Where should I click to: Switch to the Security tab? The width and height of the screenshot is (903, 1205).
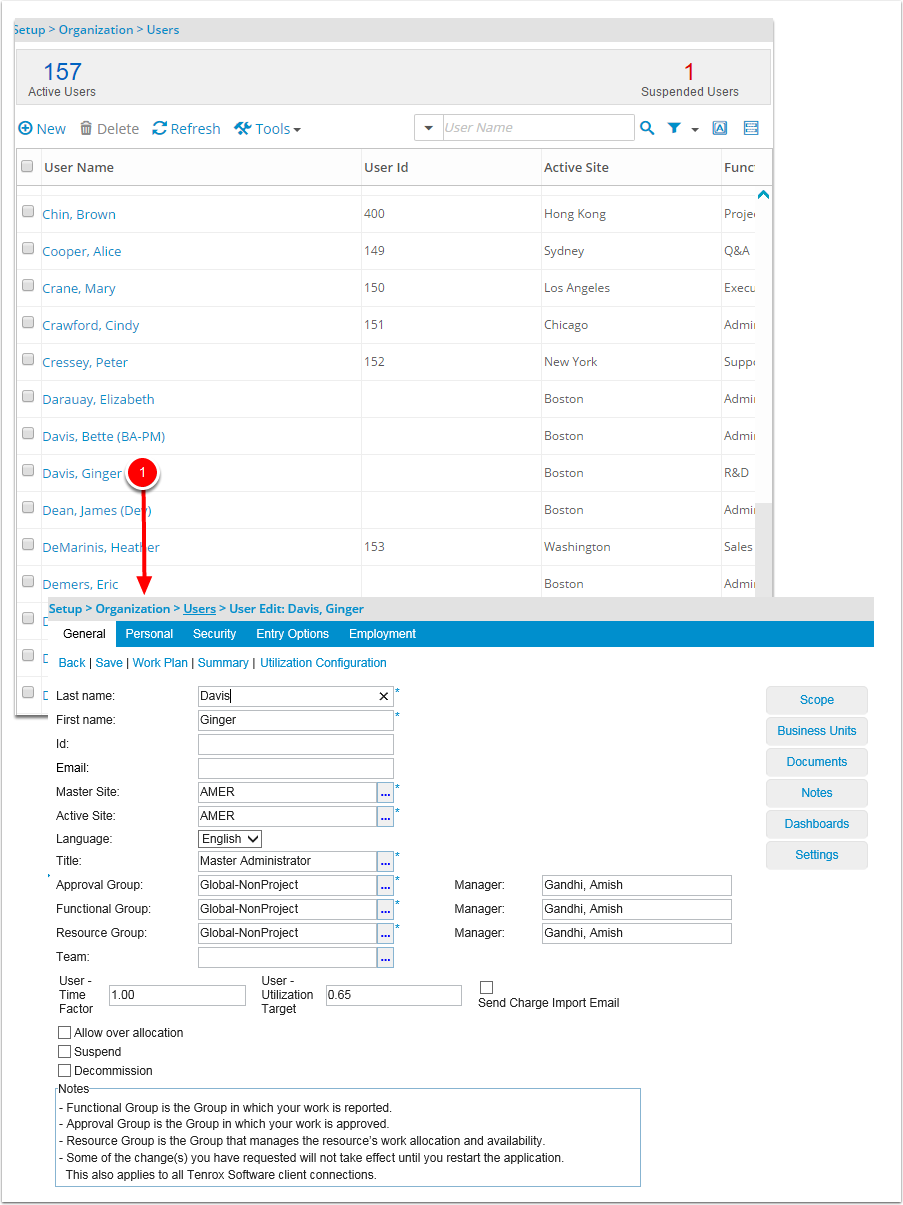214,634
